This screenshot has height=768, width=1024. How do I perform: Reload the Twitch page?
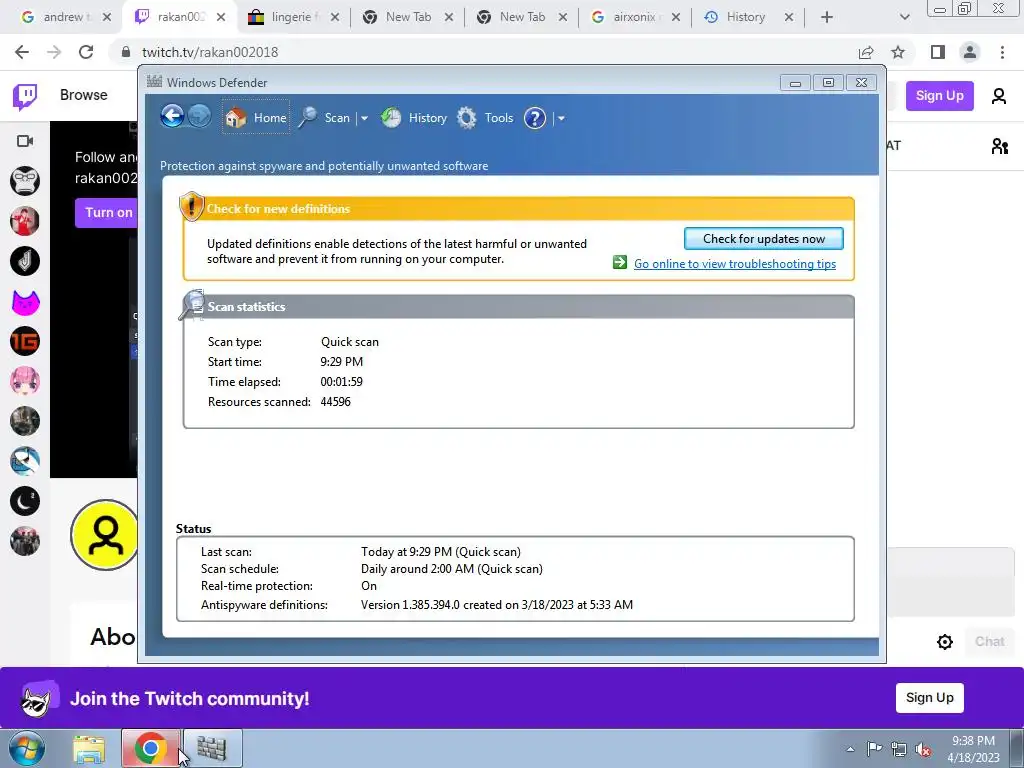pos(86,52)
